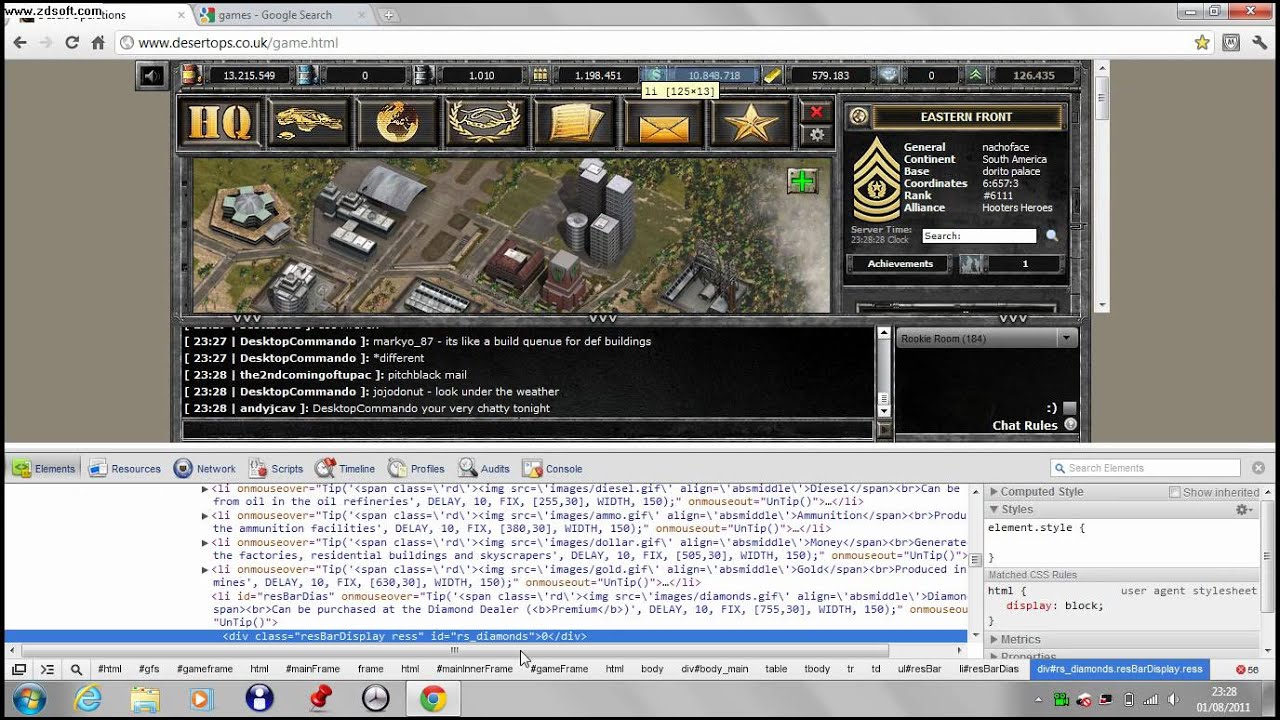The height and width of the screenshot is (720, 1280).
Task: Open the Achievements button
Action: point(900,264)
